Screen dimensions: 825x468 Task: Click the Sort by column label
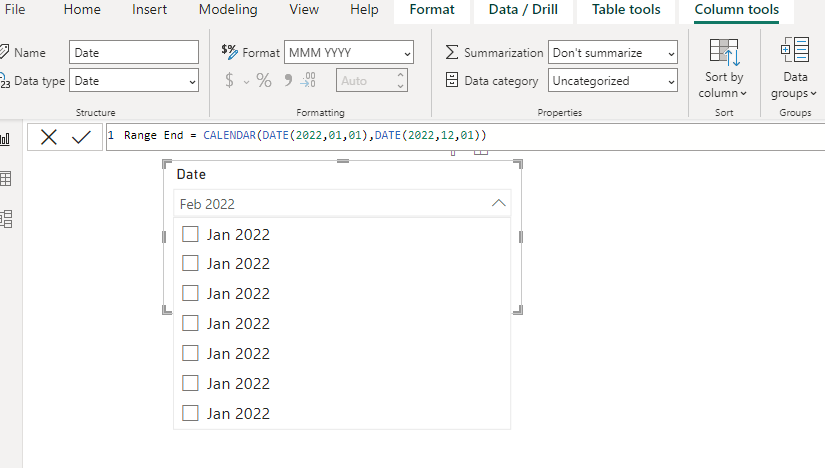(x=724, y=85)
